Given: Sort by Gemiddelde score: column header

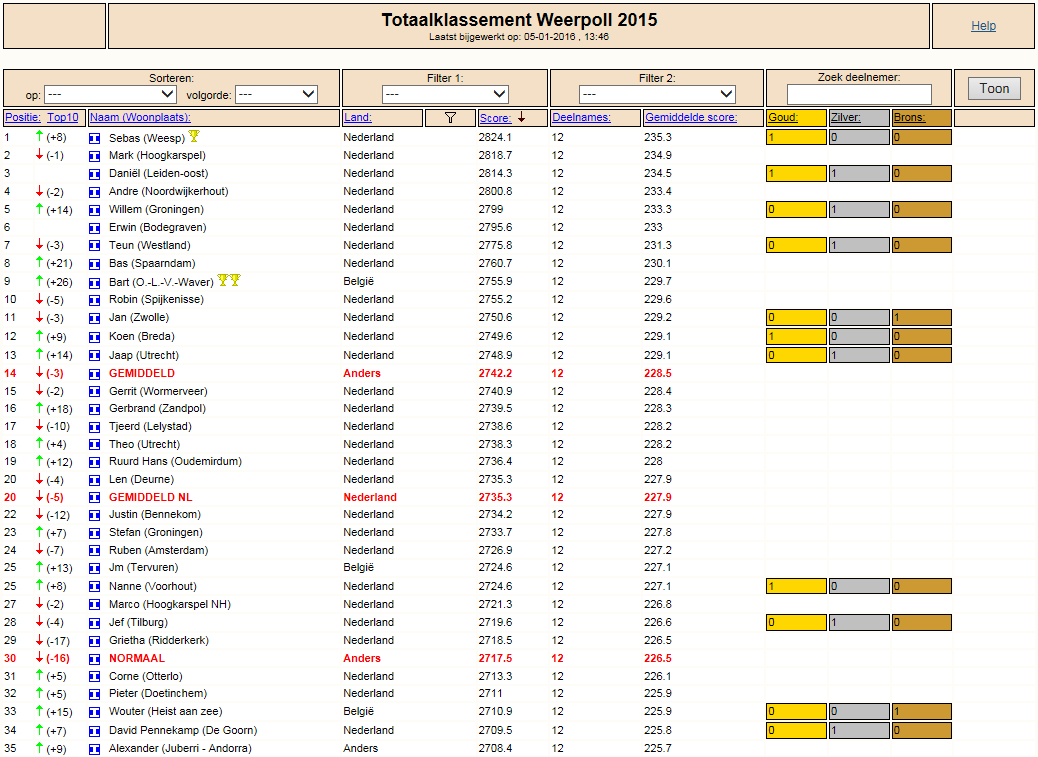Looking at the screenshot, I should (691, 118).
